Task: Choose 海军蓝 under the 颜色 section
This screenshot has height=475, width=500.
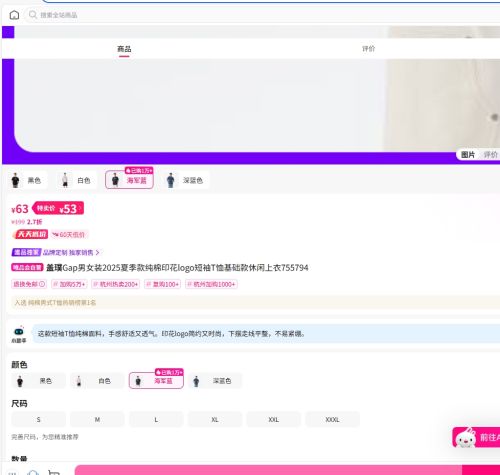Action: point(156,381)
